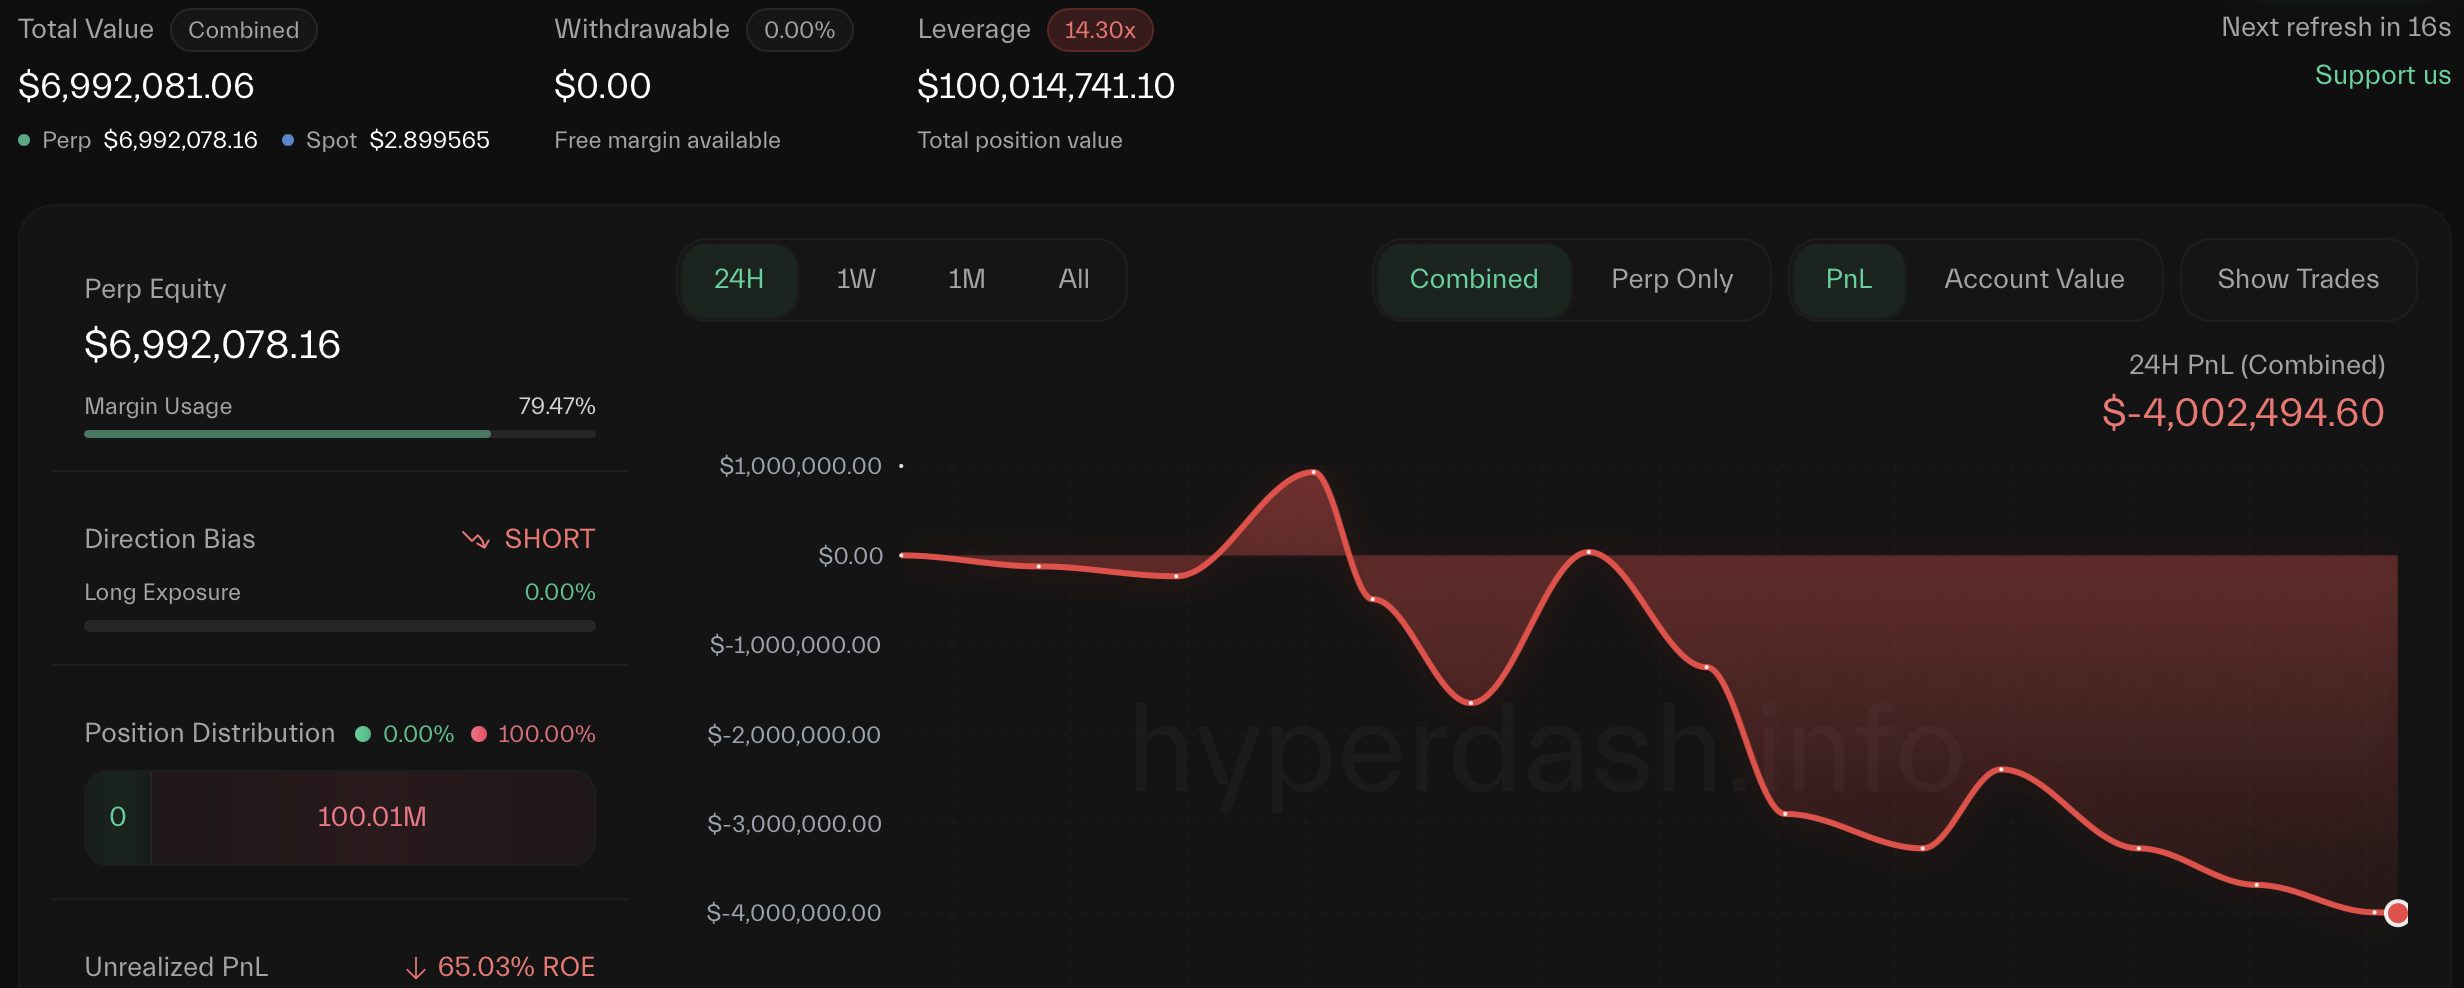The image size is (2464, 988).
Task: Switch chart to 1W range
Action: point(856,279)
